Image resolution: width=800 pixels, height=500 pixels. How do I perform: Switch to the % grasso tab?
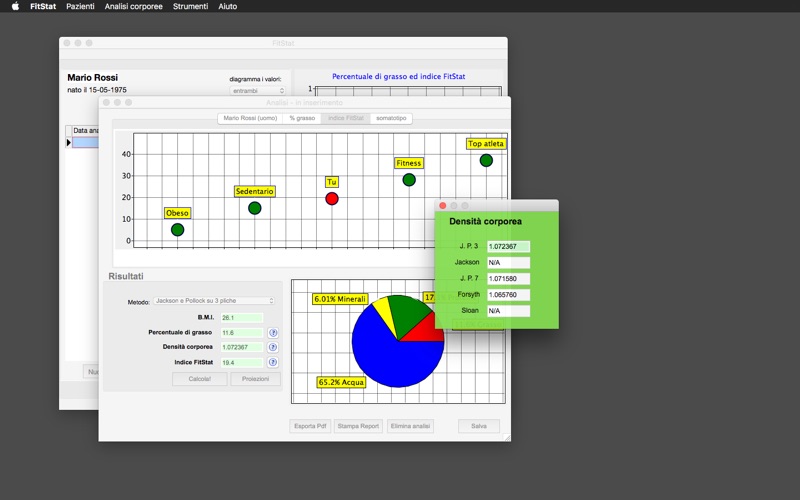(x=302, y=118)
